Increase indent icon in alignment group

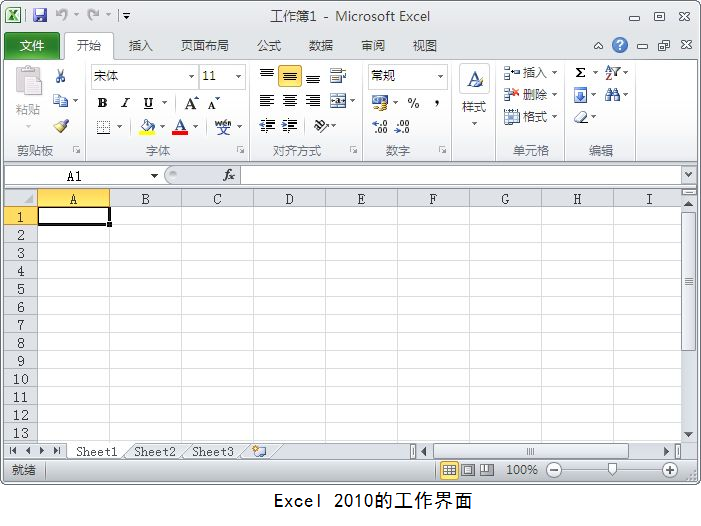290,126
